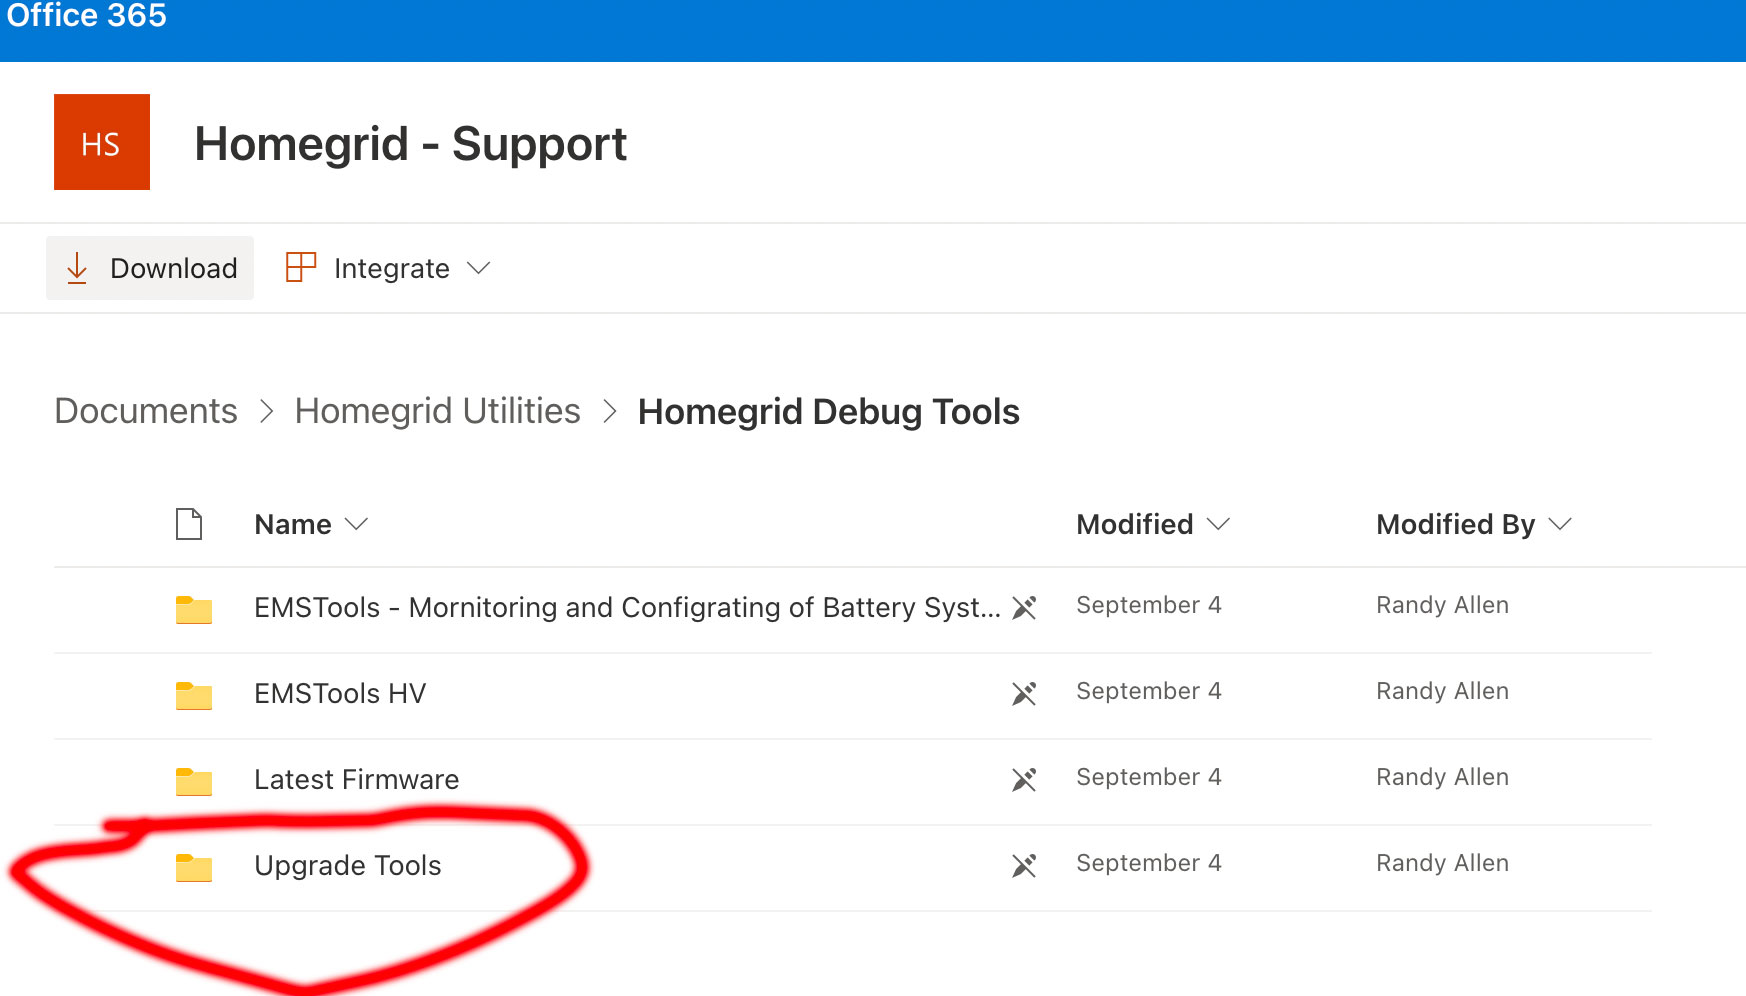Click September 4 date for Upgrade Tools
This screenshot has height=996, width=1746.
click(x=1149, y=863)
